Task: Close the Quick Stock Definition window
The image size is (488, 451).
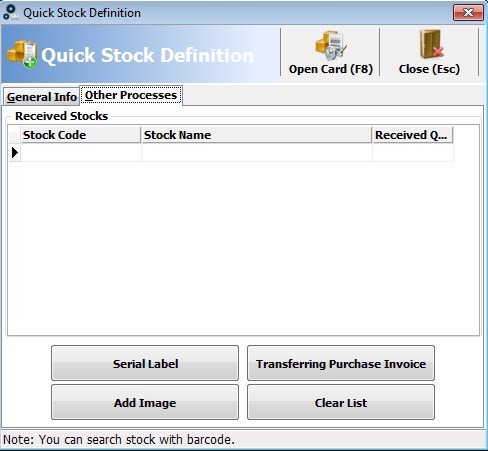Action: pyautogui.click(x=468, y=13)
